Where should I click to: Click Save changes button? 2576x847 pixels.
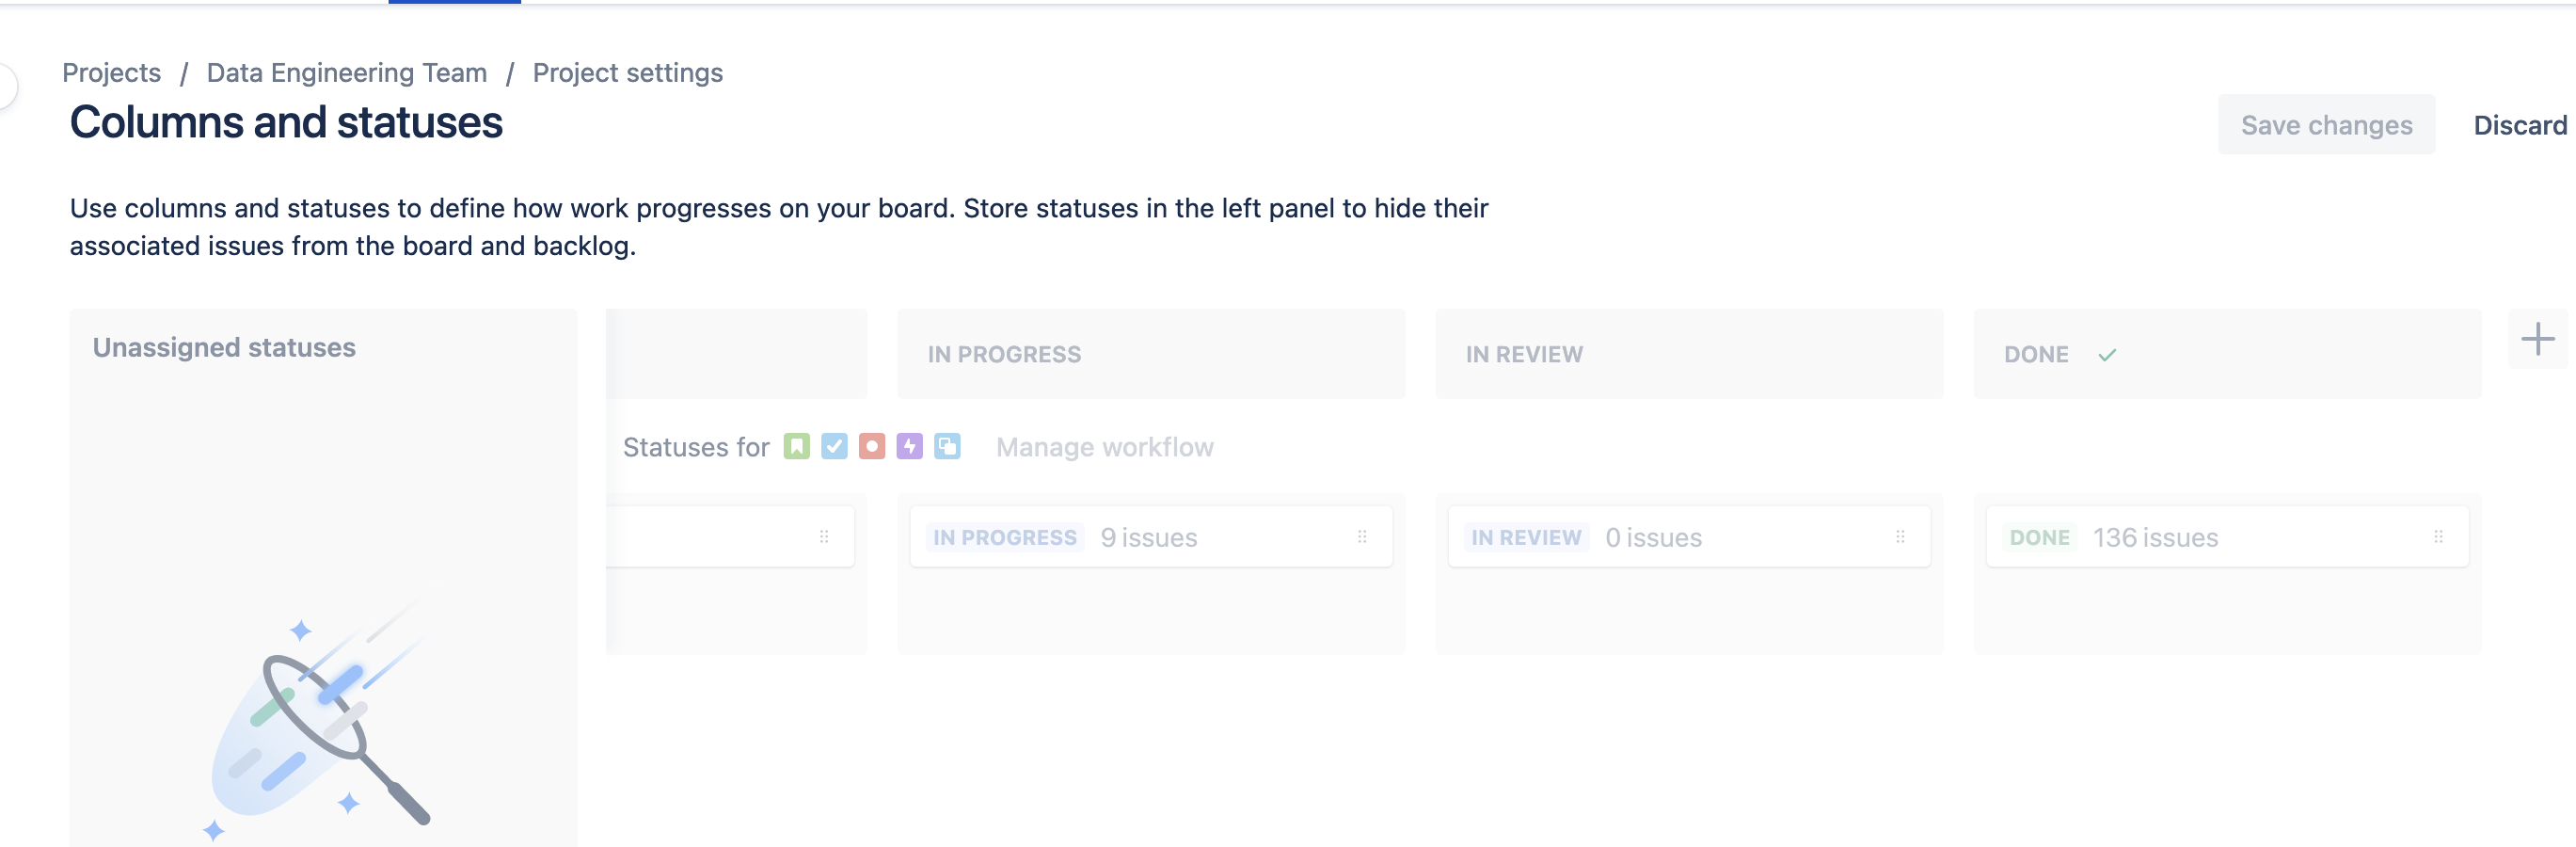point(2326,125)
